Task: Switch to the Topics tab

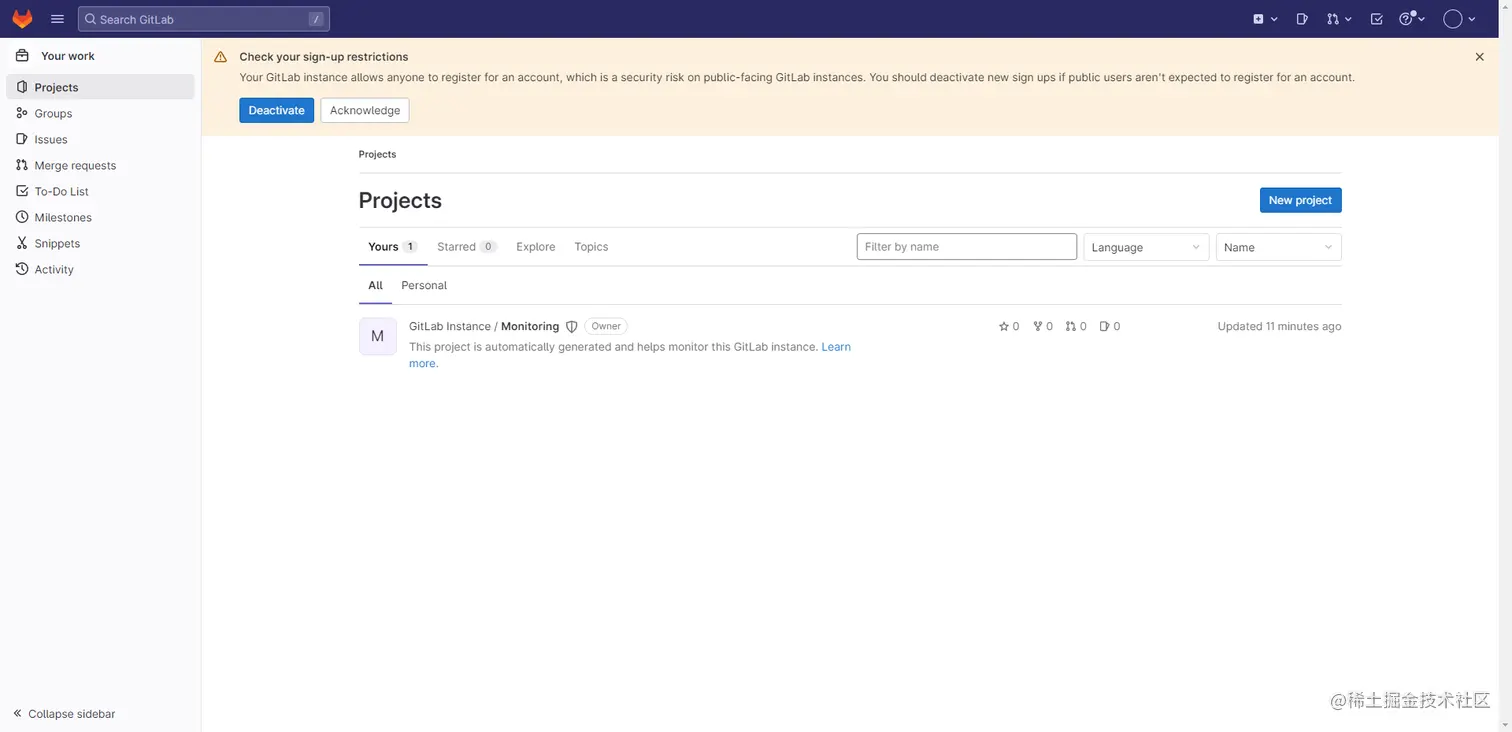Action: coord(591,247)
